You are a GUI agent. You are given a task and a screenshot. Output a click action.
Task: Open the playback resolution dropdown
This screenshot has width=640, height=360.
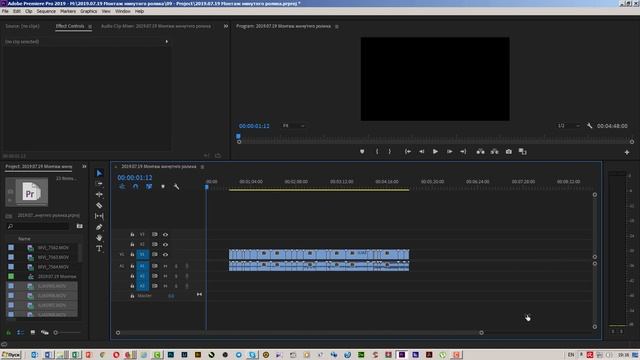tap(569, 126)
